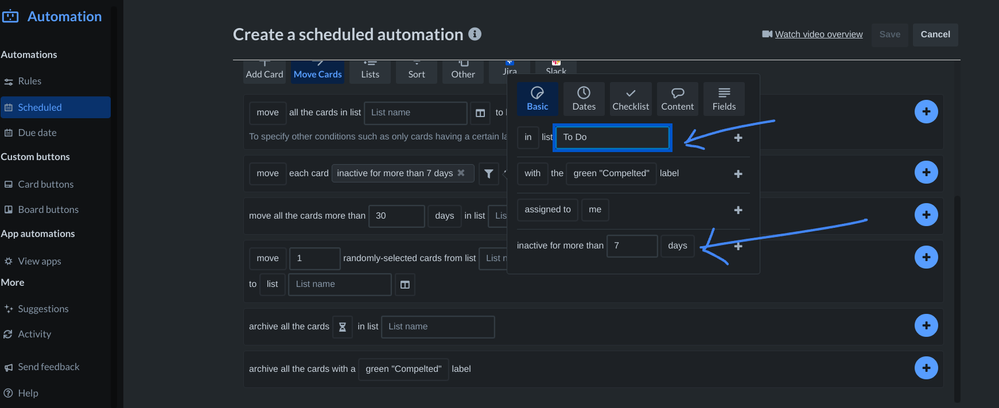This screenshot has height=408, width=999.
Task: Click List name field in archive cards row
Action: (x=438, y=326)
